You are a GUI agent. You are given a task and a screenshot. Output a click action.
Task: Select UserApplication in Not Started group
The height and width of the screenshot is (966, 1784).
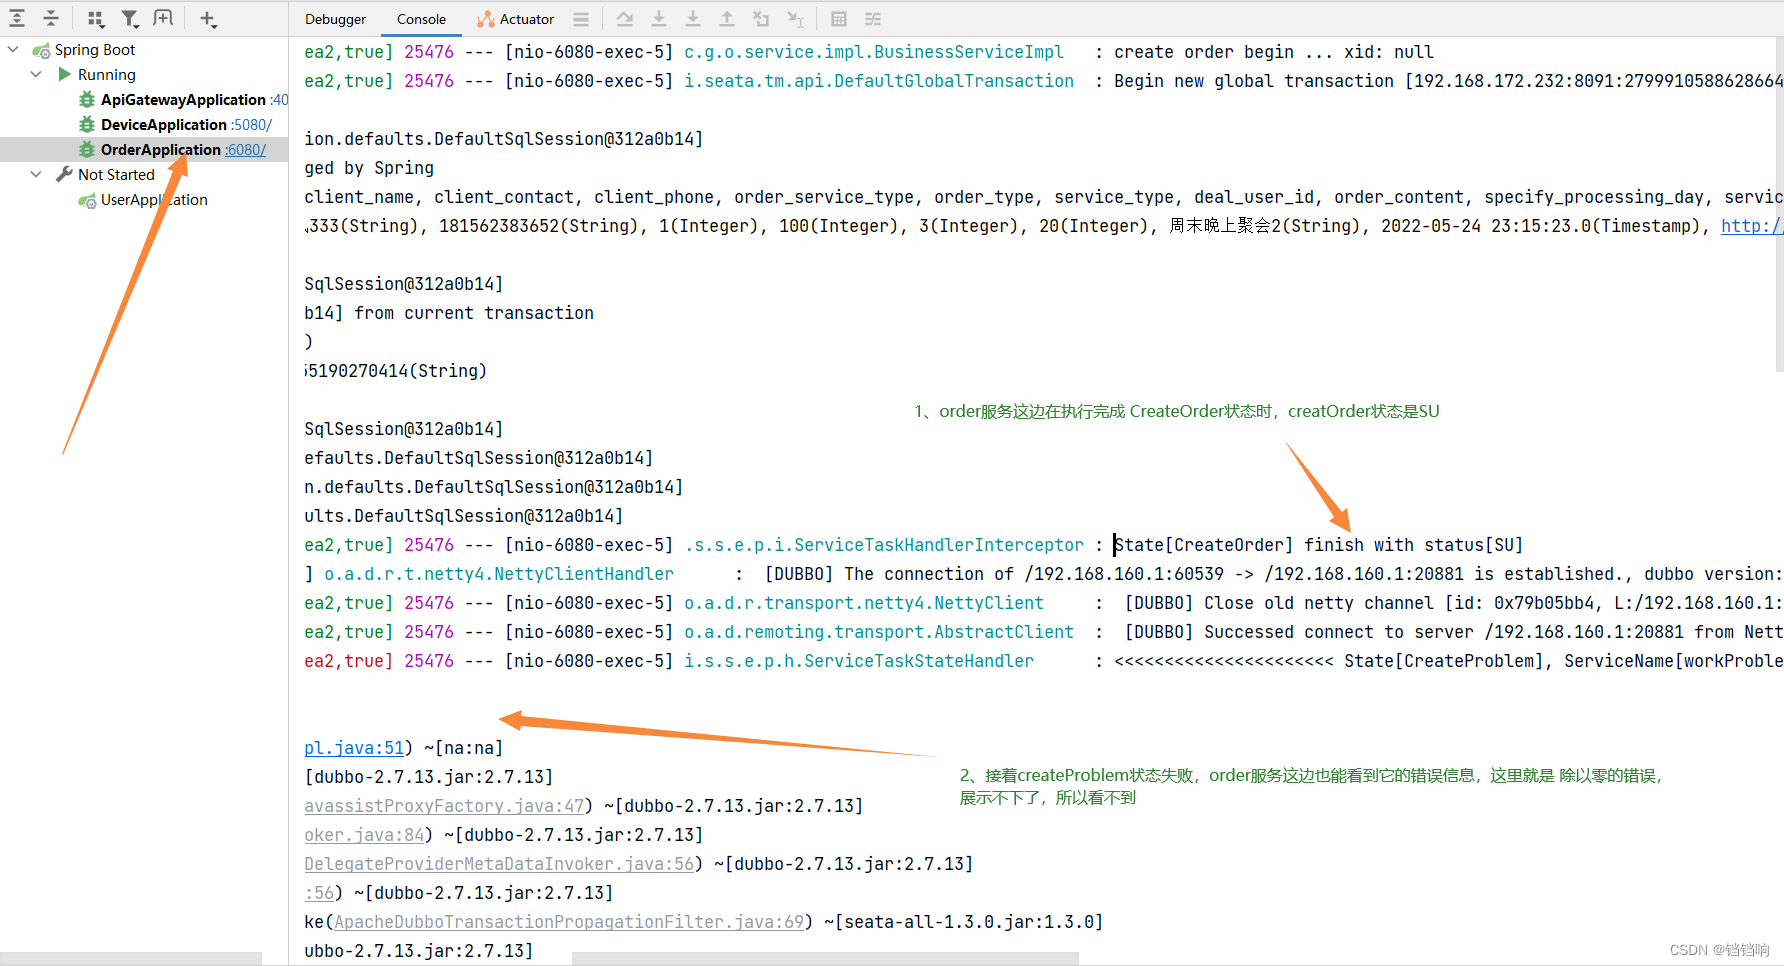[154, 200]
